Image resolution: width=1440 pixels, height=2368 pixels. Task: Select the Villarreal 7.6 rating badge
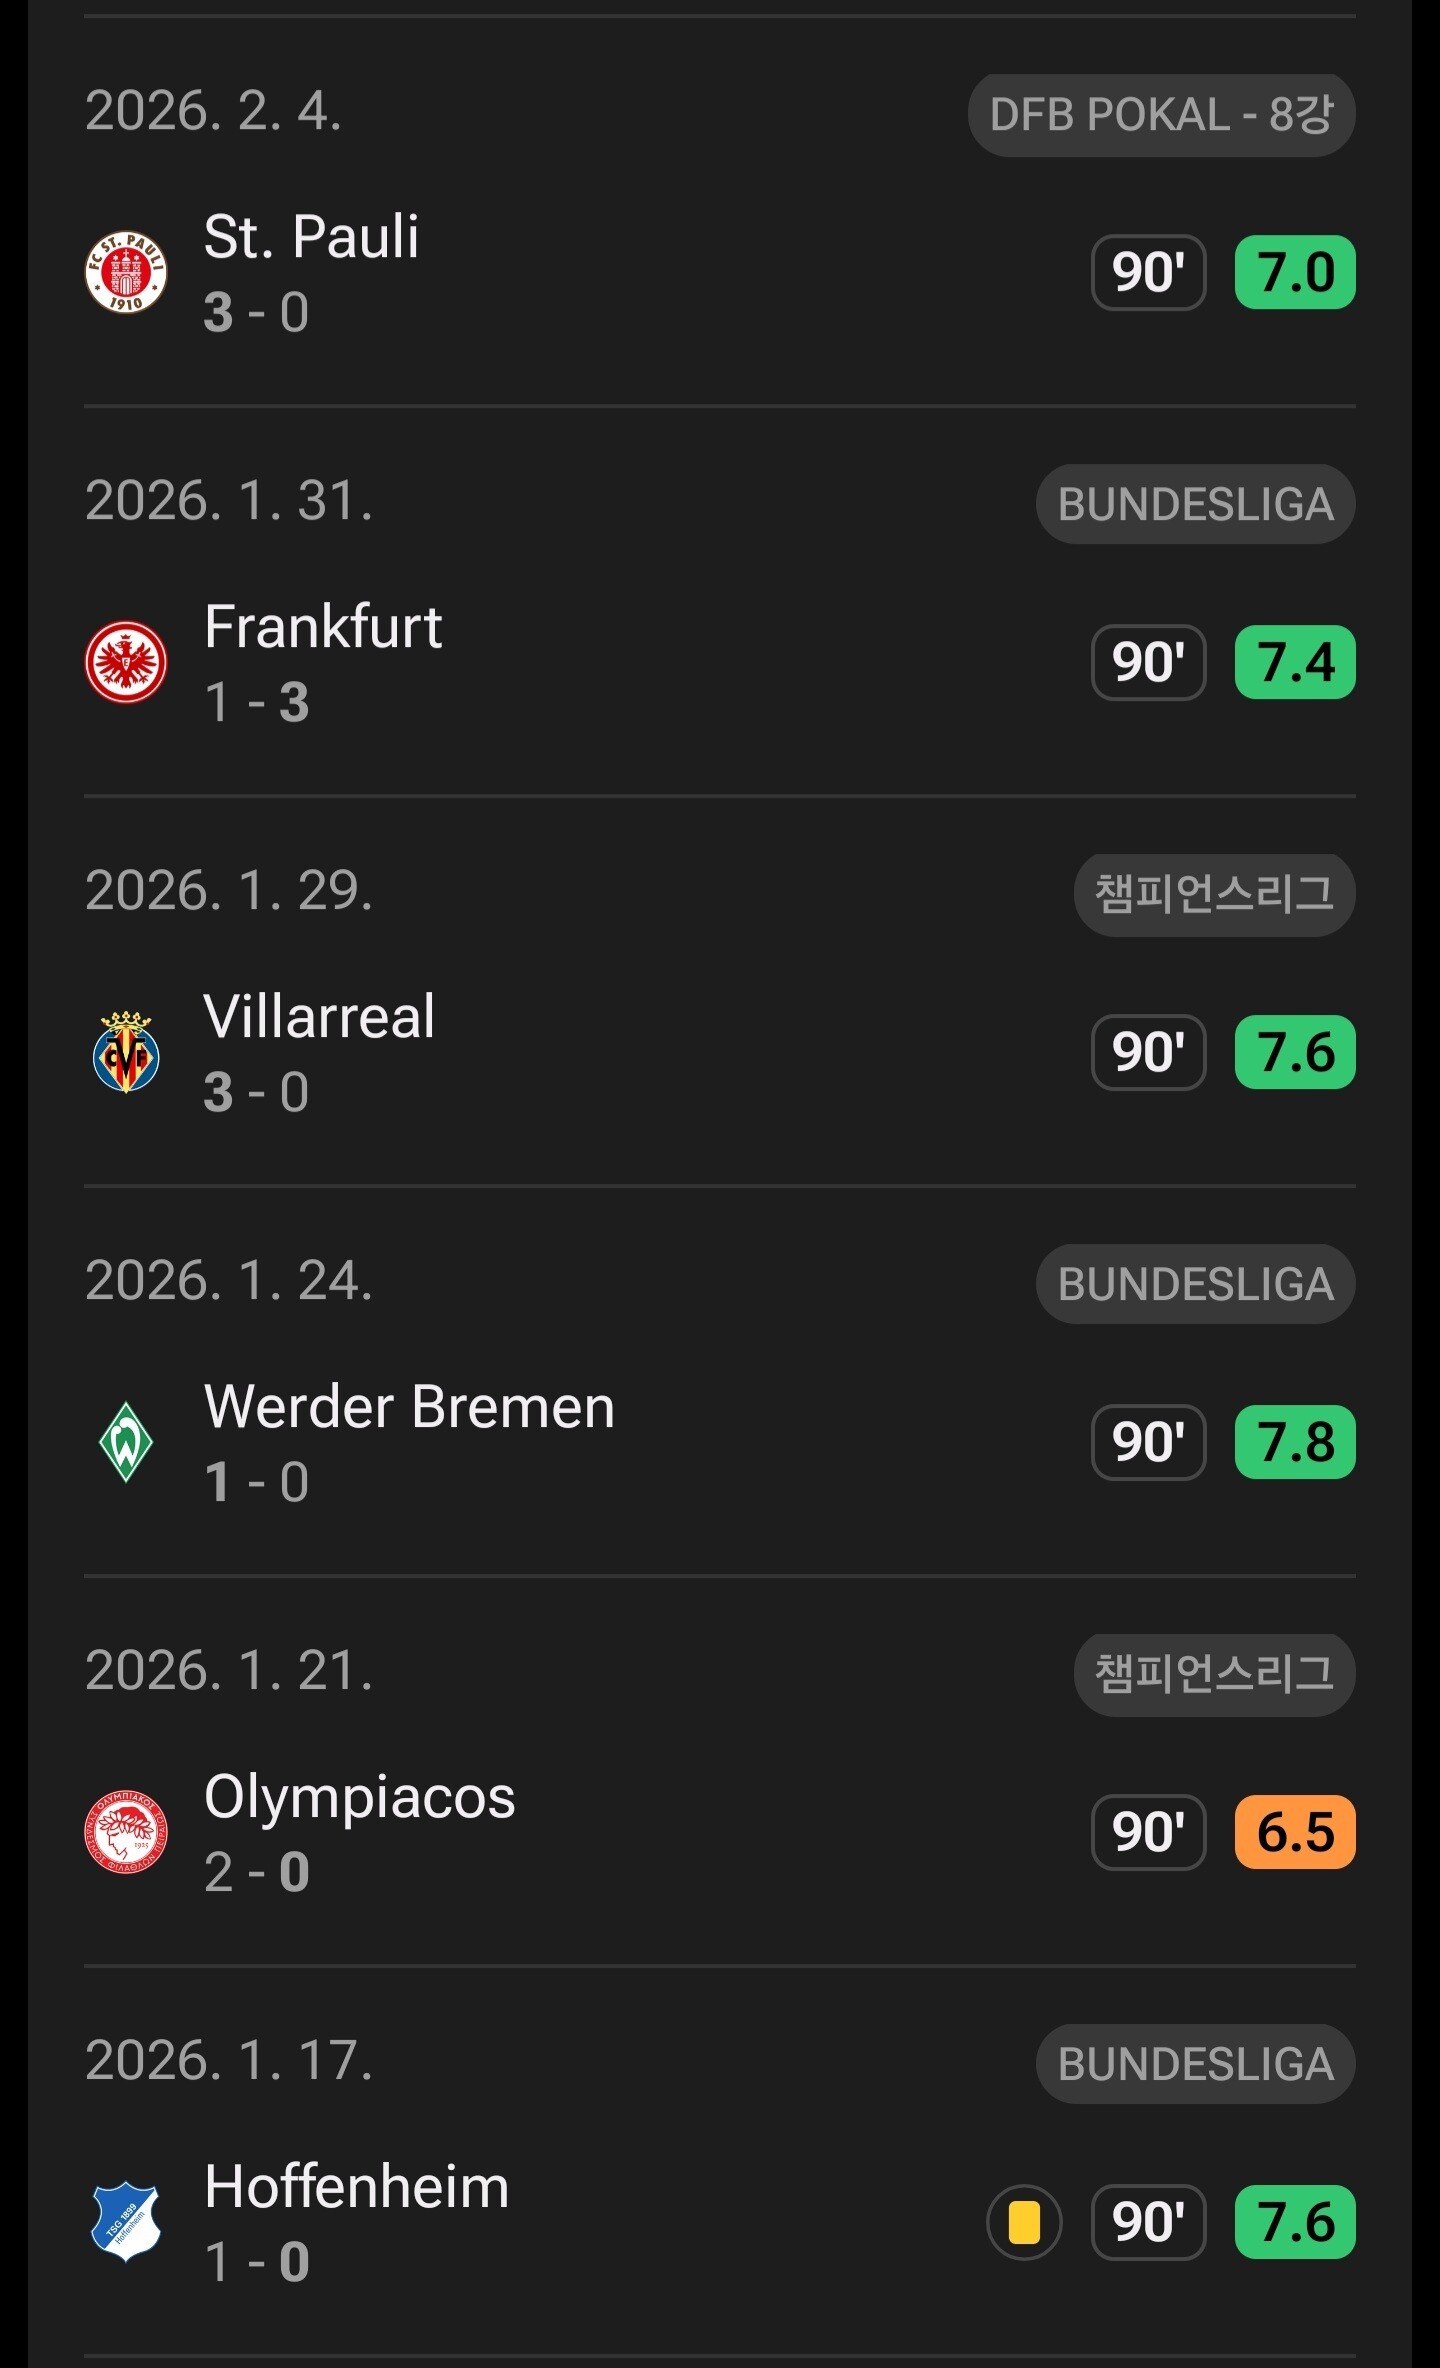point(1295,1052)
